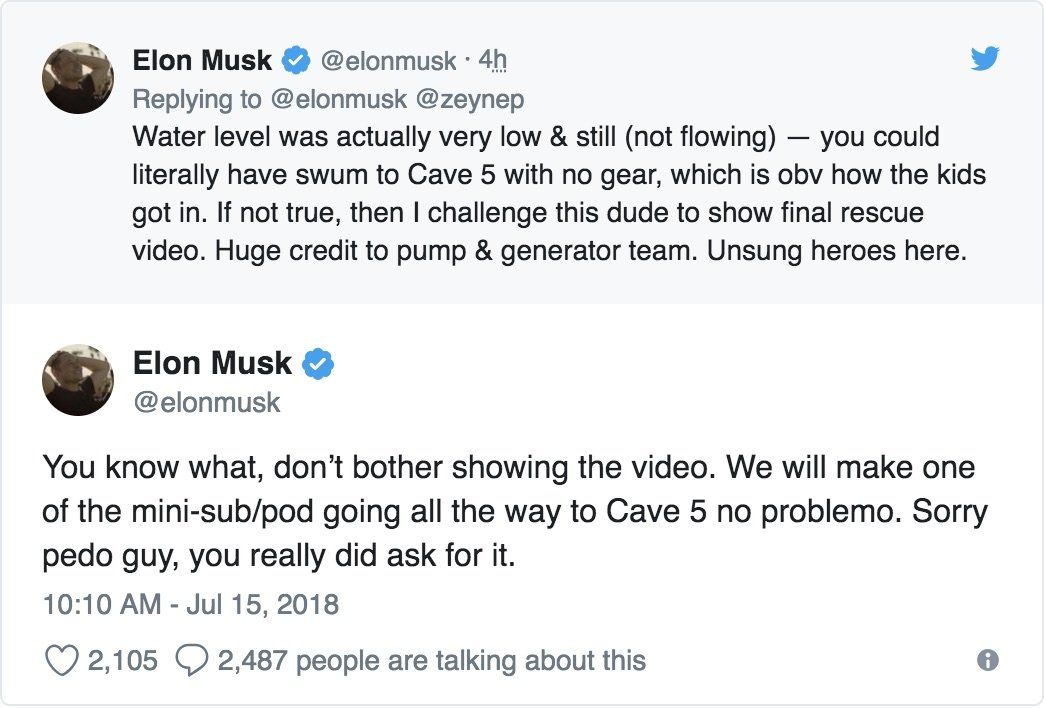The width and height of the screenshot is (1046, 708).
Task: Open the 10:10 AM - Jul 15, 2018 timestamp
Action: pyautogui.click(x=190, y=604)
